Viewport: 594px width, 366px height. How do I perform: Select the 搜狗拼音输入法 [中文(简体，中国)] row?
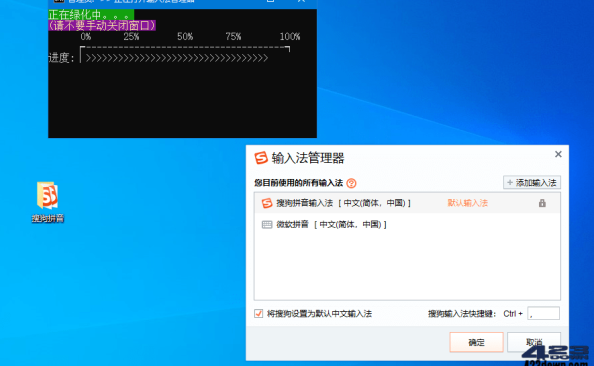[x=407, y=203]
